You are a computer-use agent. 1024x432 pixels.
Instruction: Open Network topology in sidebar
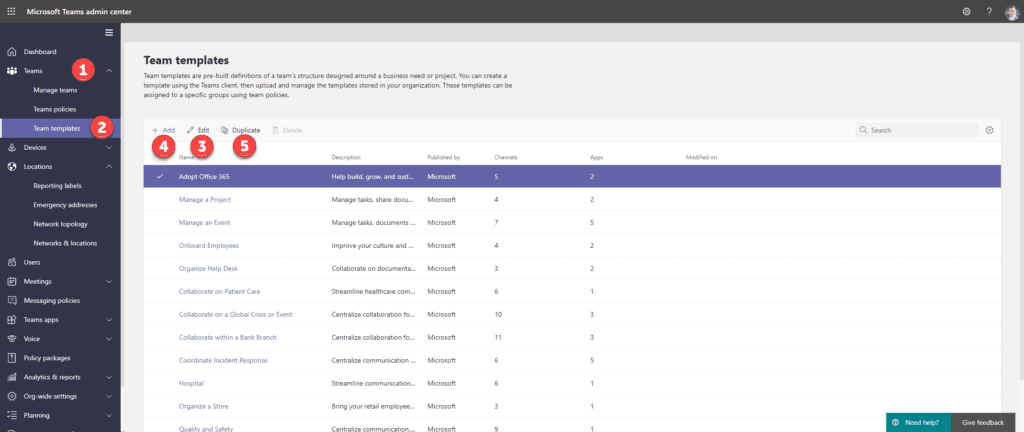tap(60, 224)
